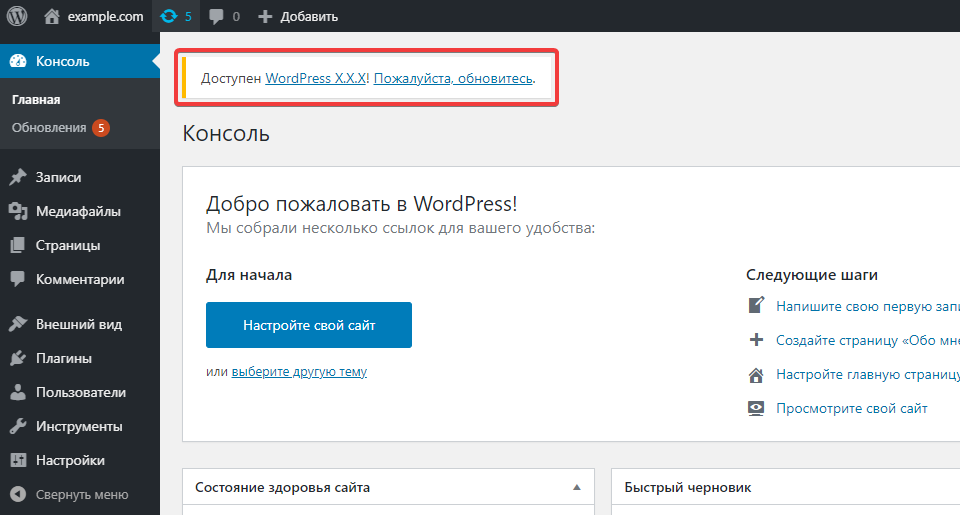The height and width of the screenshot is (515, 960).
Task: Open the Напишите свою первую запись link
Action: point(868,306)
